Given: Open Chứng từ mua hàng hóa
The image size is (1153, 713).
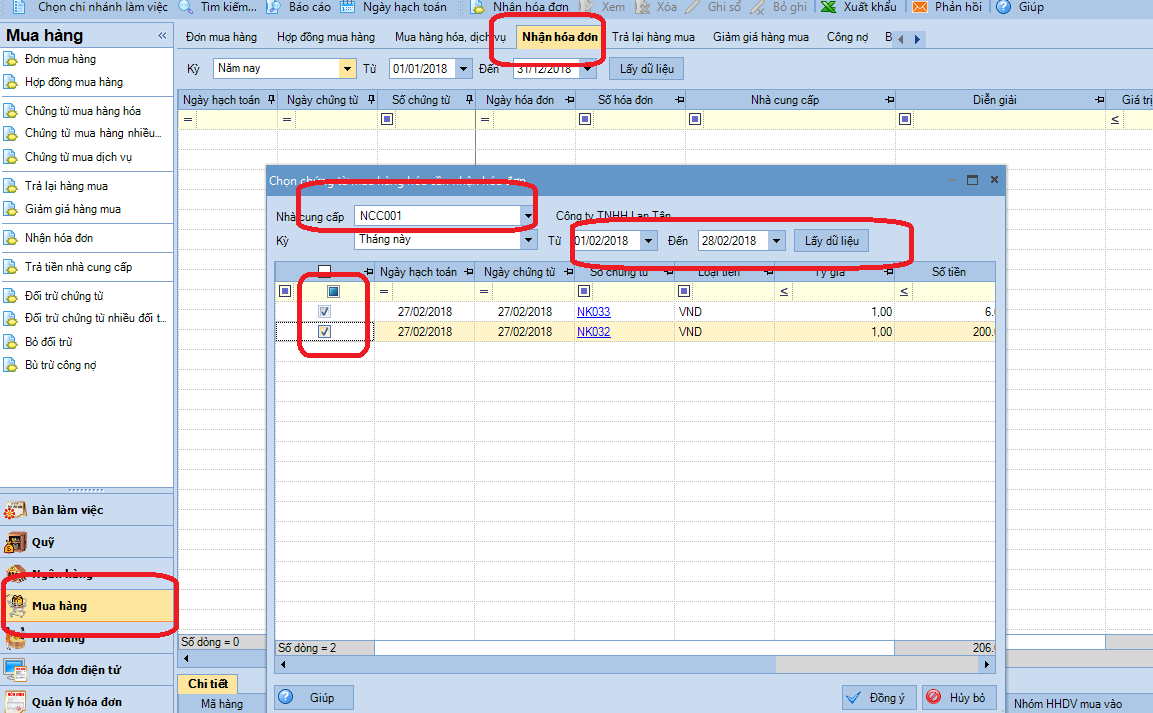Looking at the screenshot, I should pos(82,111).
